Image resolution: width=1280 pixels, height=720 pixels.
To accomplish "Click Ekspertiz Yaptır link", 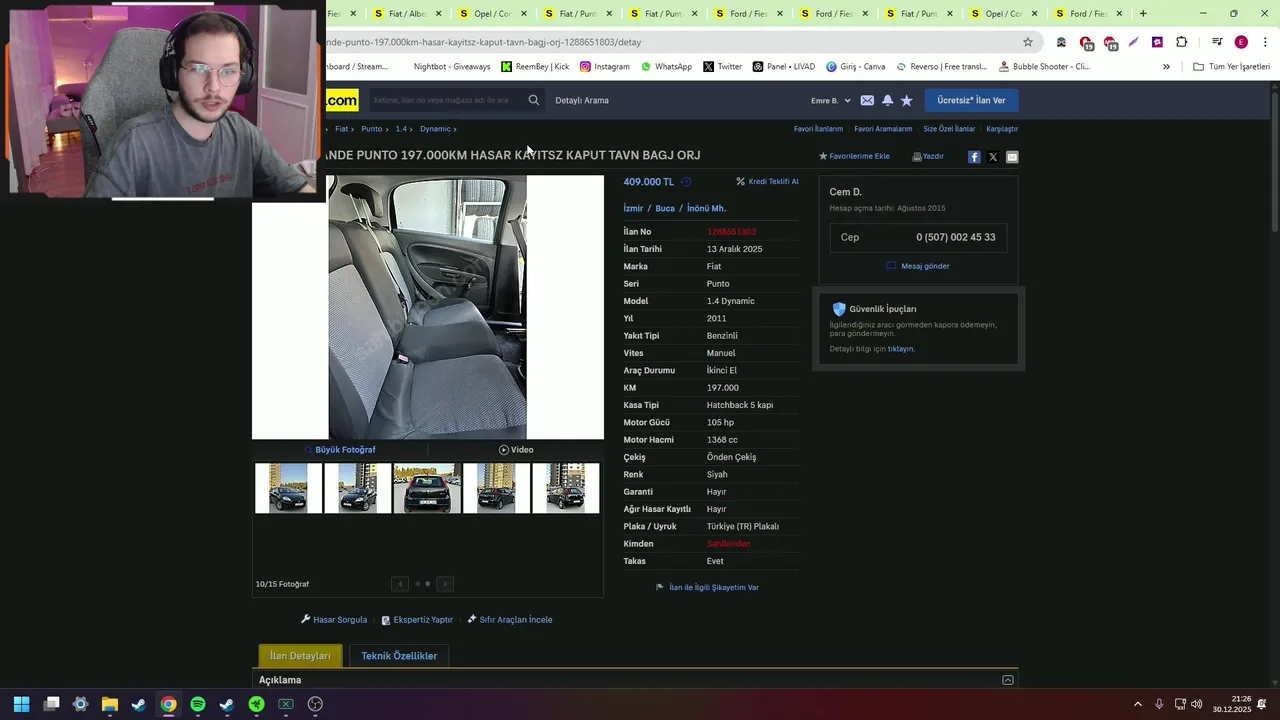I will (417, 620).
